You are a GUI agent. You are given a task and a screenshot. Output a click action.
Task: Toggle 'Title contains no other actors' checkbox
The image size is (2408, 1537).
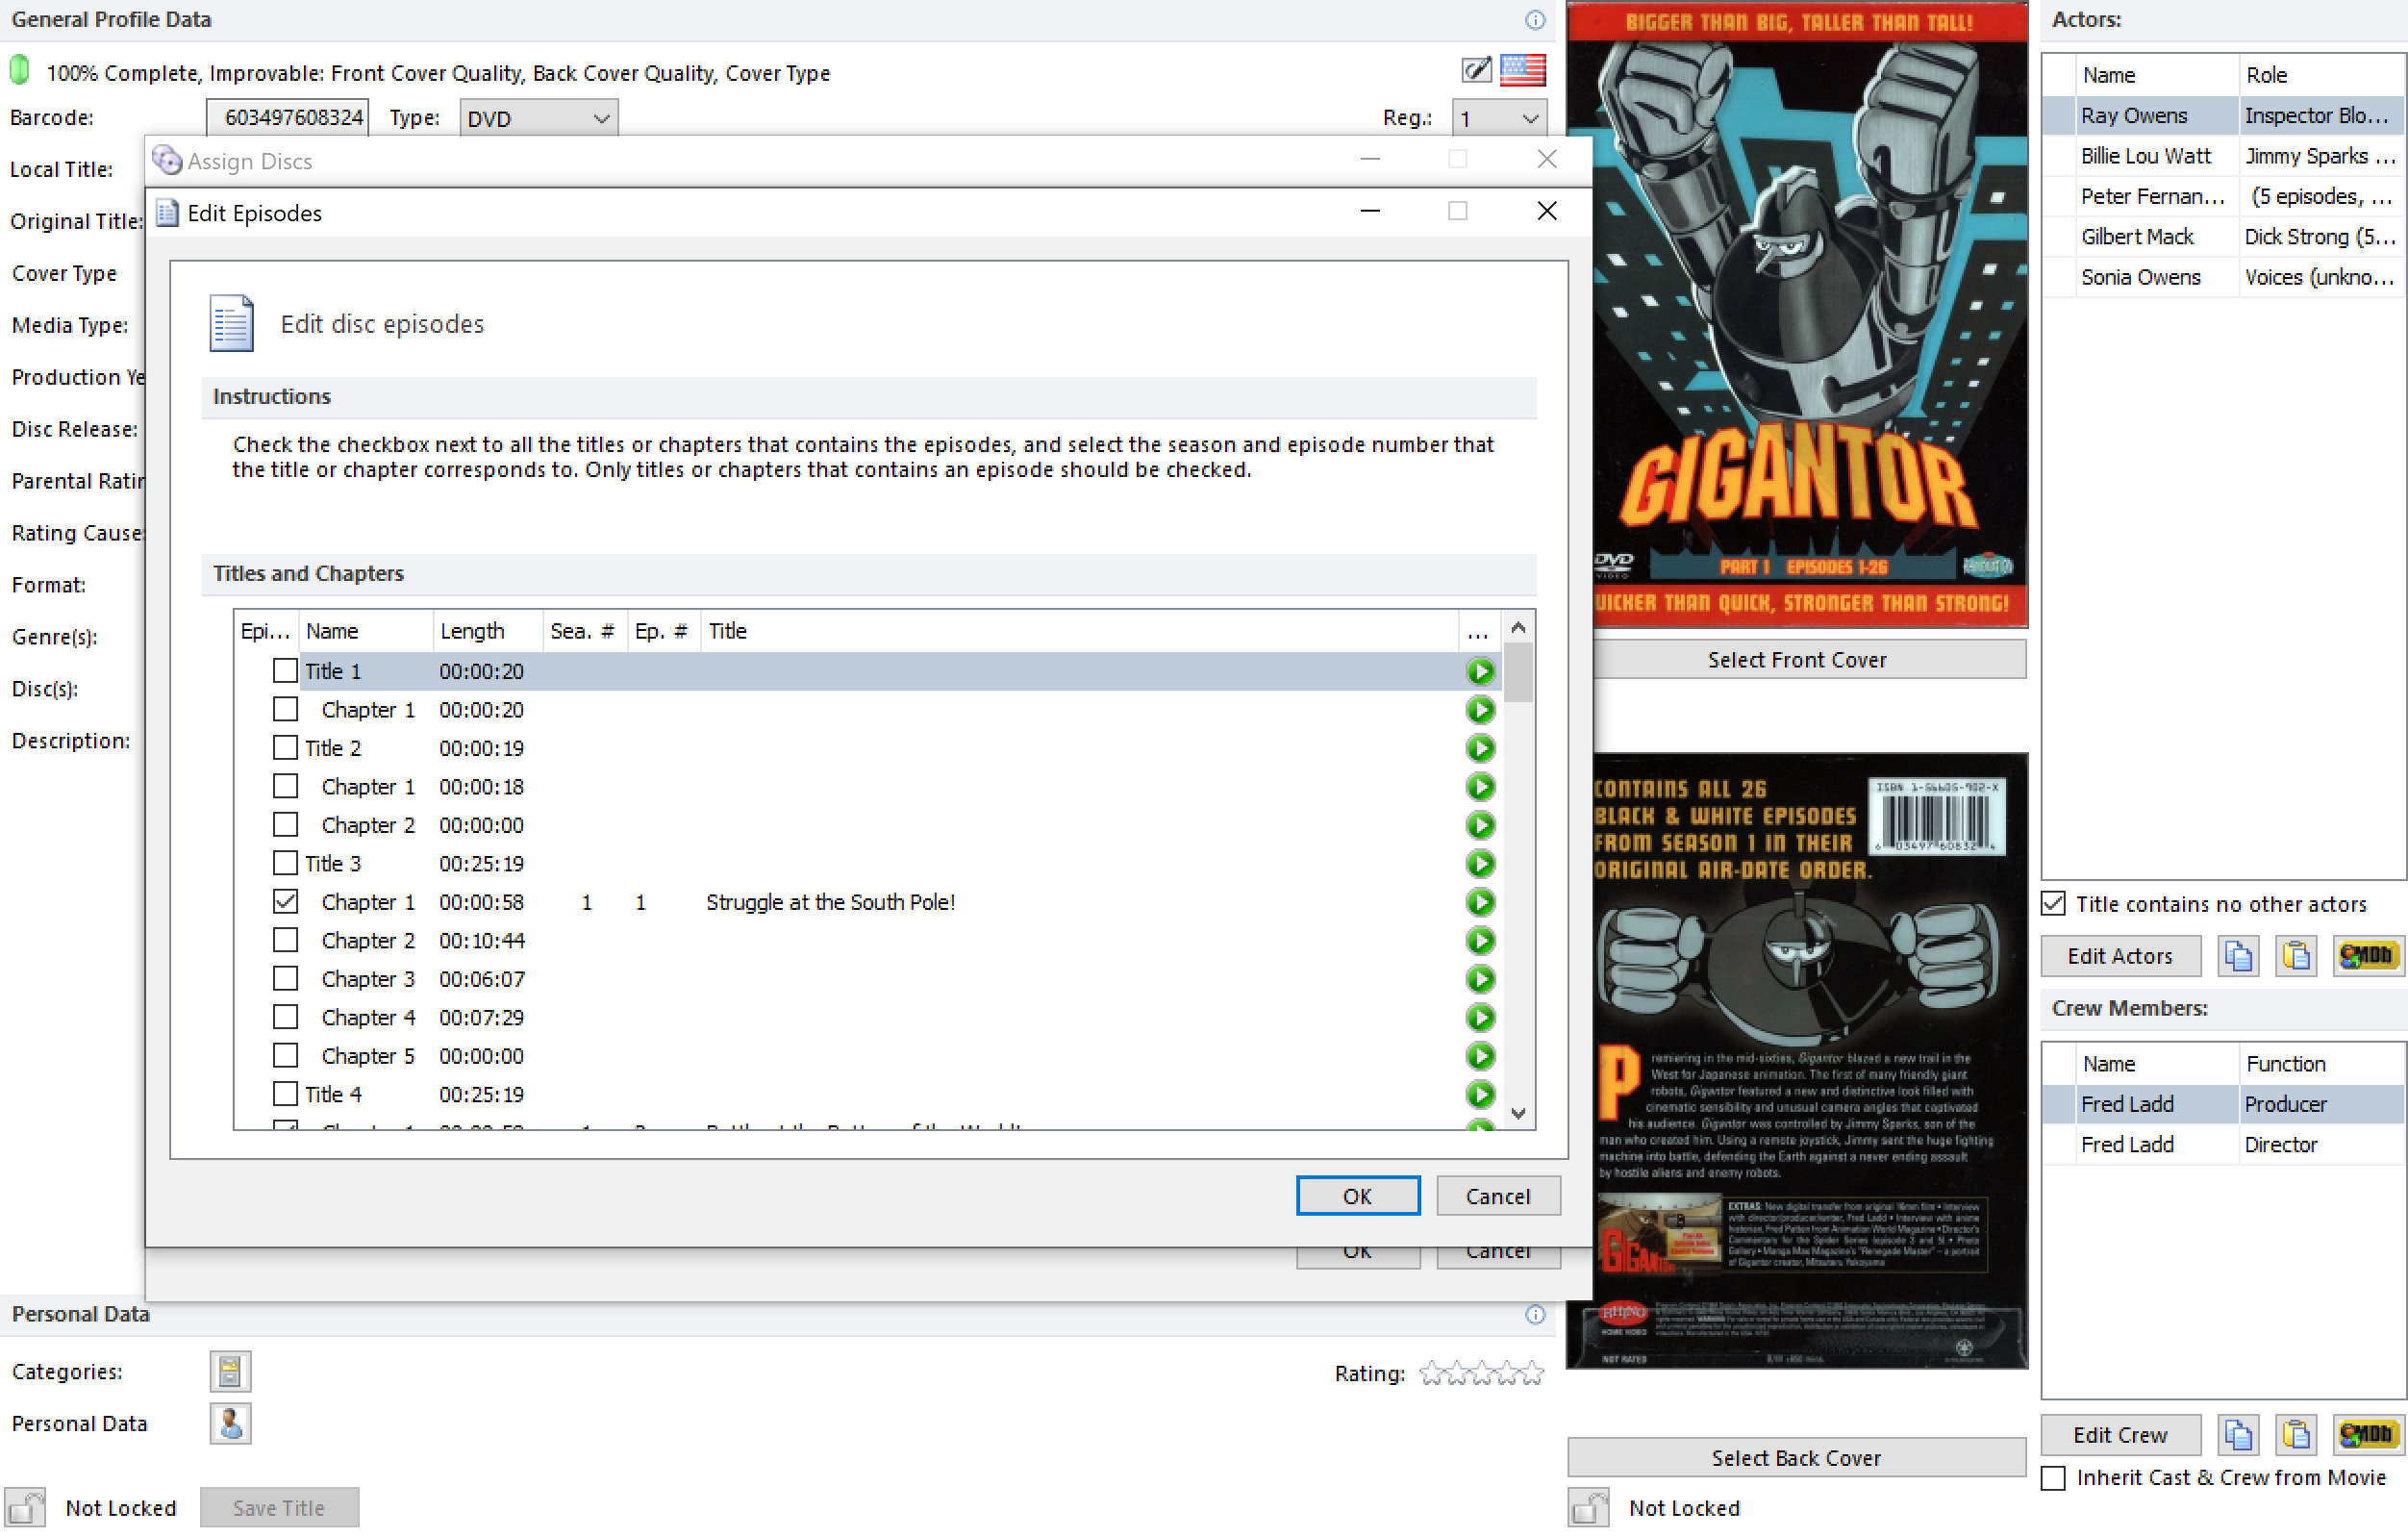click(x=2053, y=904)
